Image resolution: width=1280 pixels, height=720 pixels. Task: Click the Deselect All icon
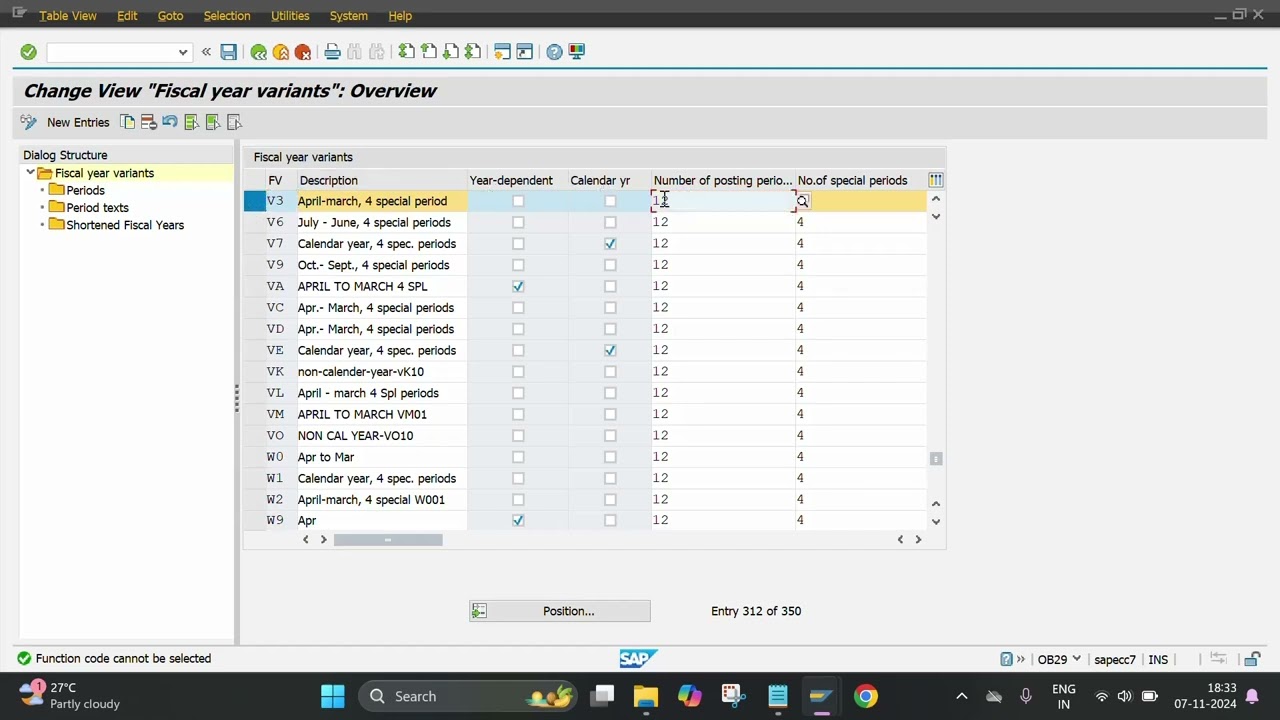tap(234, 122)
